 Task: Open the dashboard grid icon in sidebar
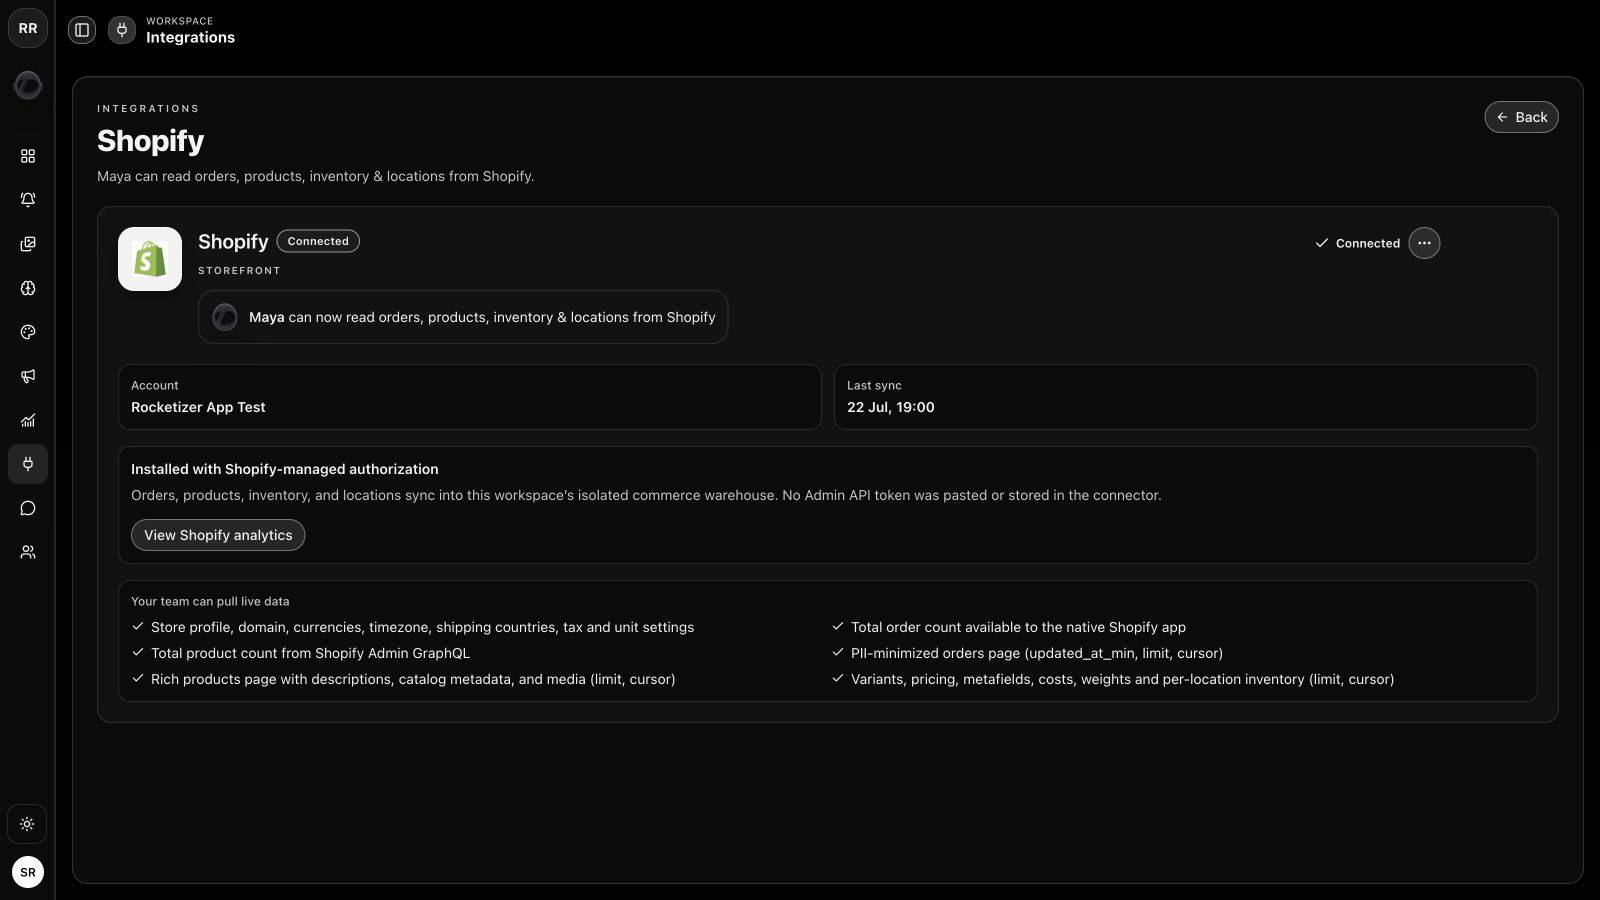[28, 156]
